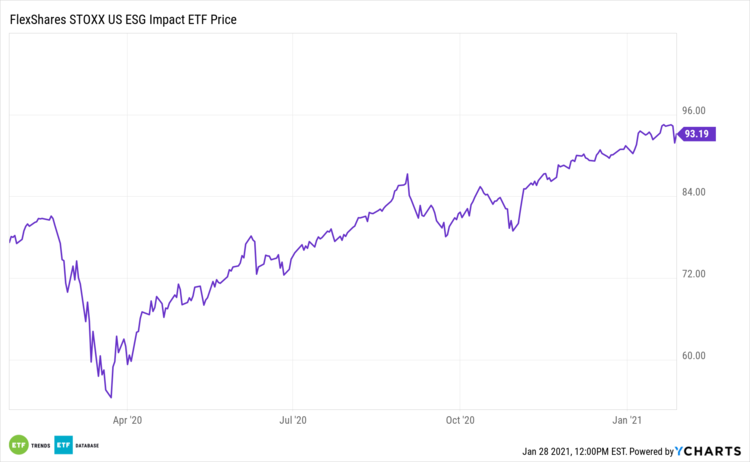Click the 93.19 current price tag
The height and width of the screenshot is (462, 750).
[696, 134]
